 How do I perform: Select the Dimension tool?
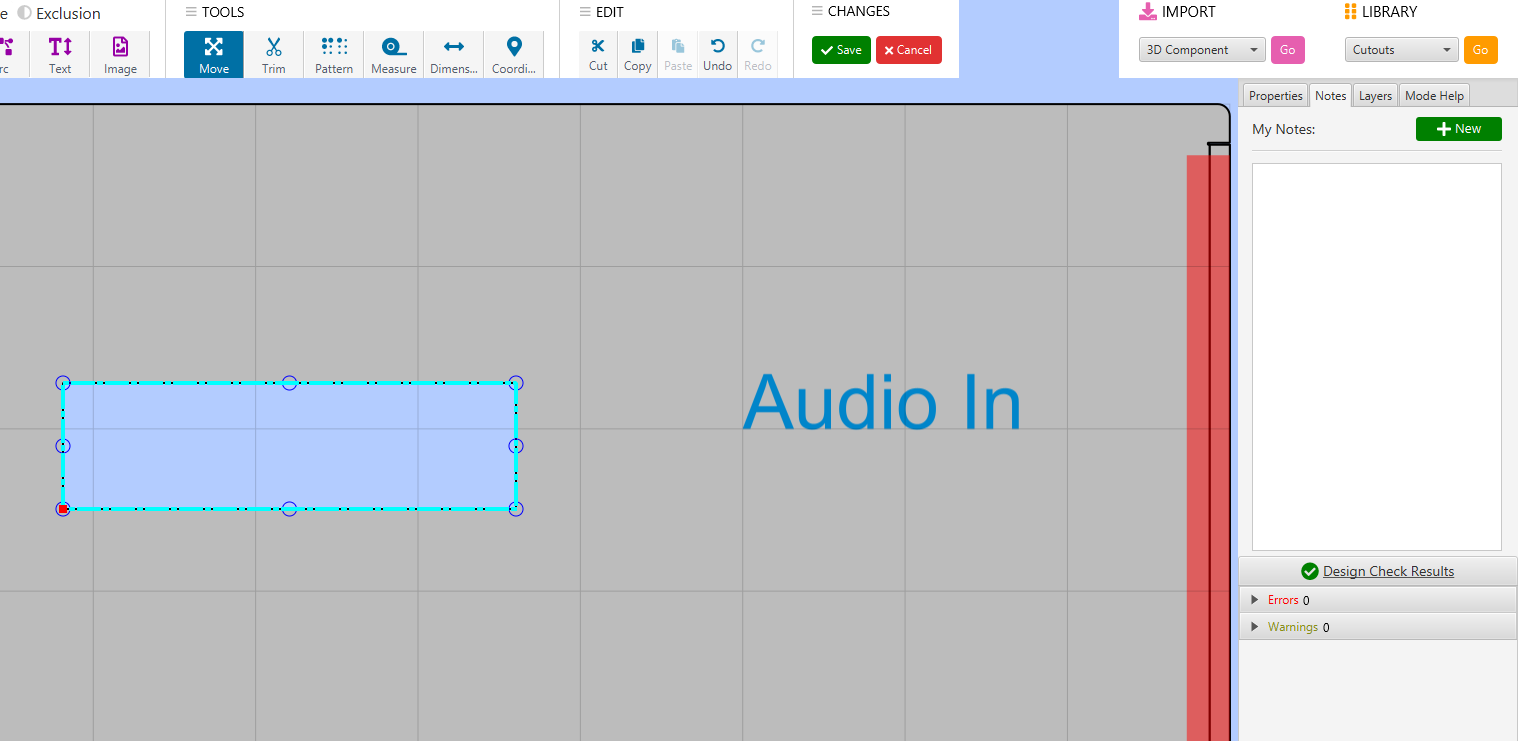click(453, 55)
